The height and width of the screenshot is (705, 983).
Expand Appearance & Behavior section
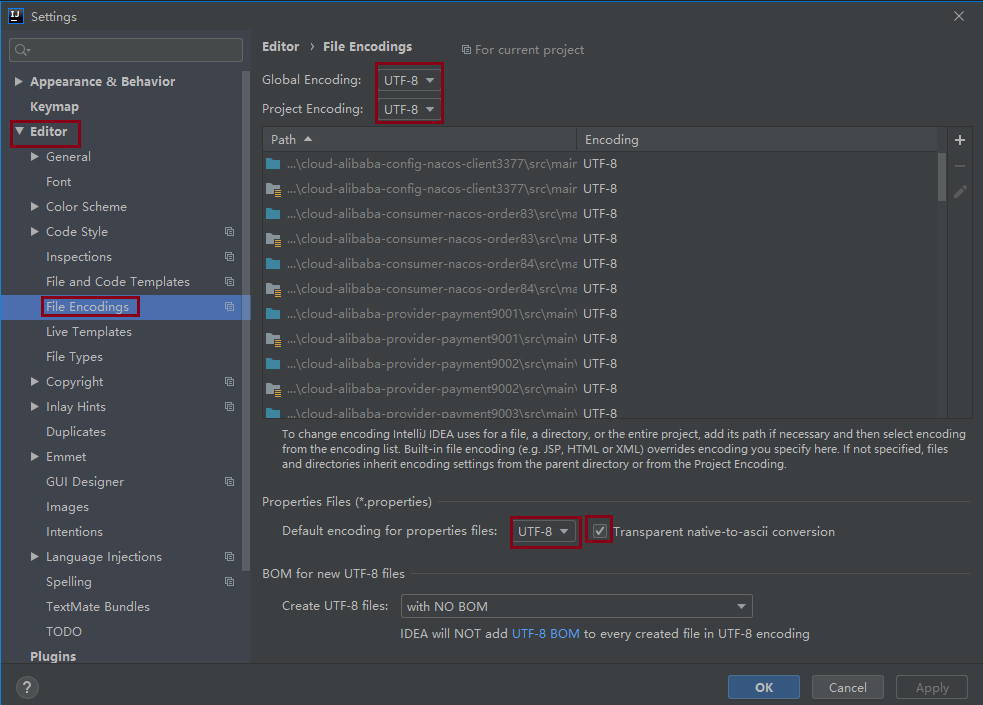point(19,81)
